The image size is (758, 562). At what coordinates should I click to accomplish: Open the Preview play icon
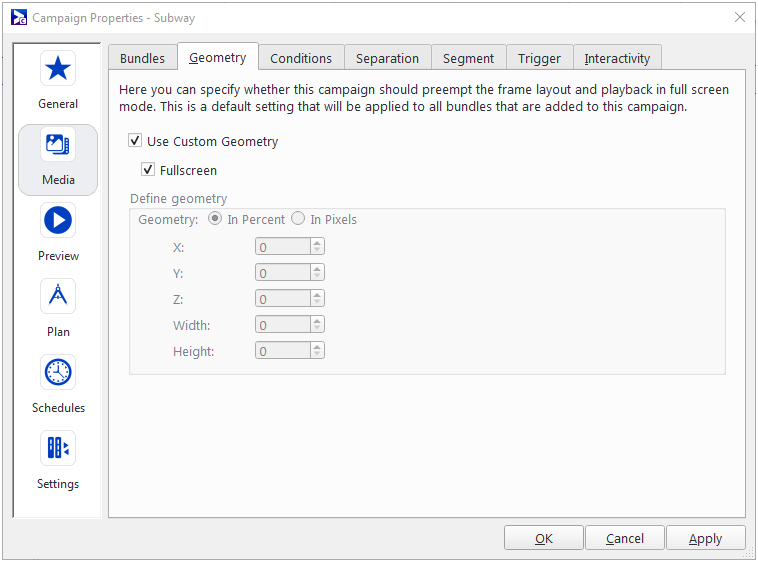(58, 221)
